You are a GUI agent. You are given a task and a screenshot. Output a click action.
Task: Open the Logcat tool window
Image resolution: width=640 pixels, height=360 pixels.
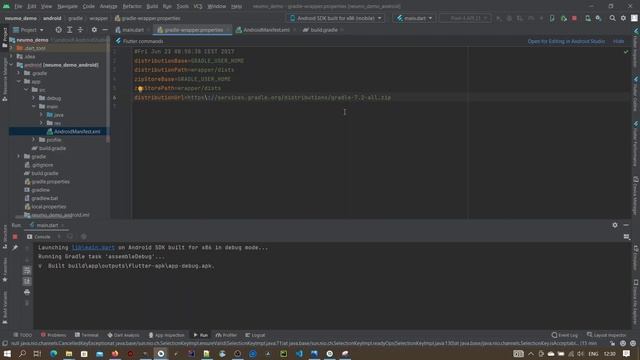click(x=255, y=335)
